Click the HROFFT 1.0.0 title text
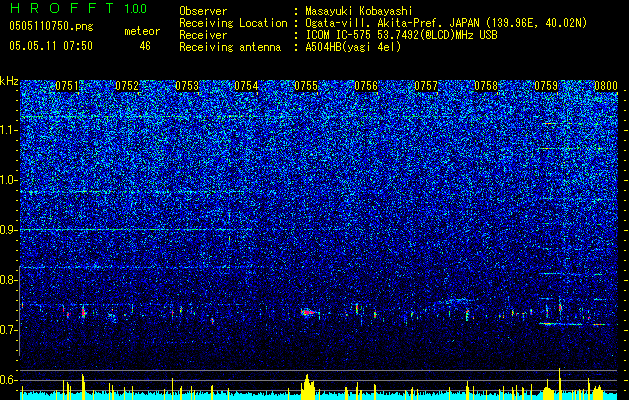629x400 pixels. point(78,8)
